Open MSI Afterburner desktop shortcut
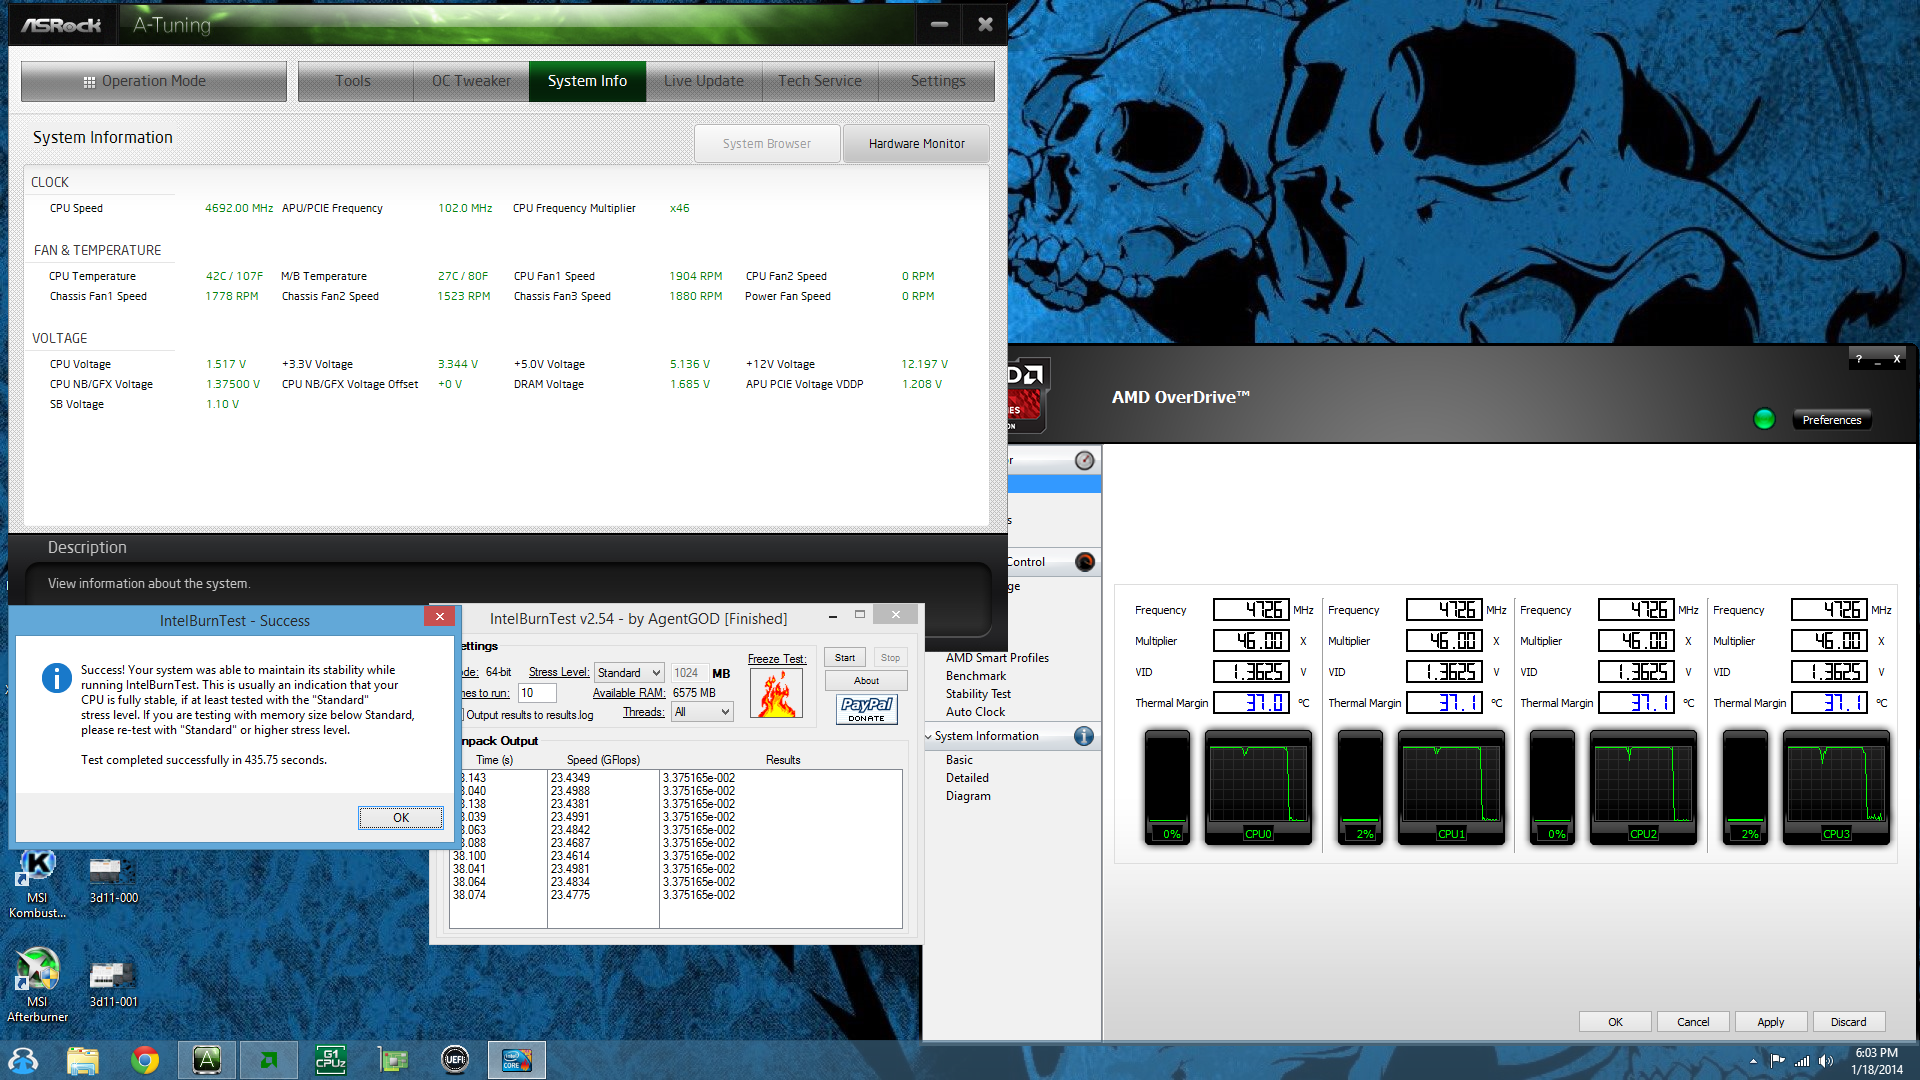Viewport: 1920px width, 1080px height. click(x=37, y=986)
